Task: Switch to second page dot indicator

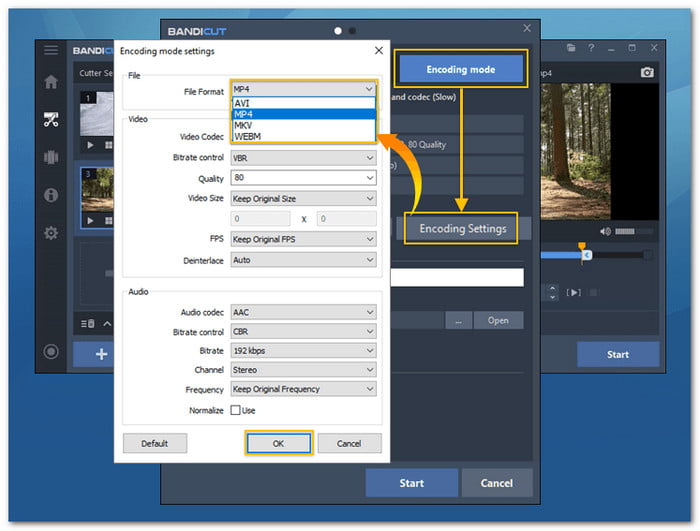Action: pyautogui.click(x=352, y=31)
